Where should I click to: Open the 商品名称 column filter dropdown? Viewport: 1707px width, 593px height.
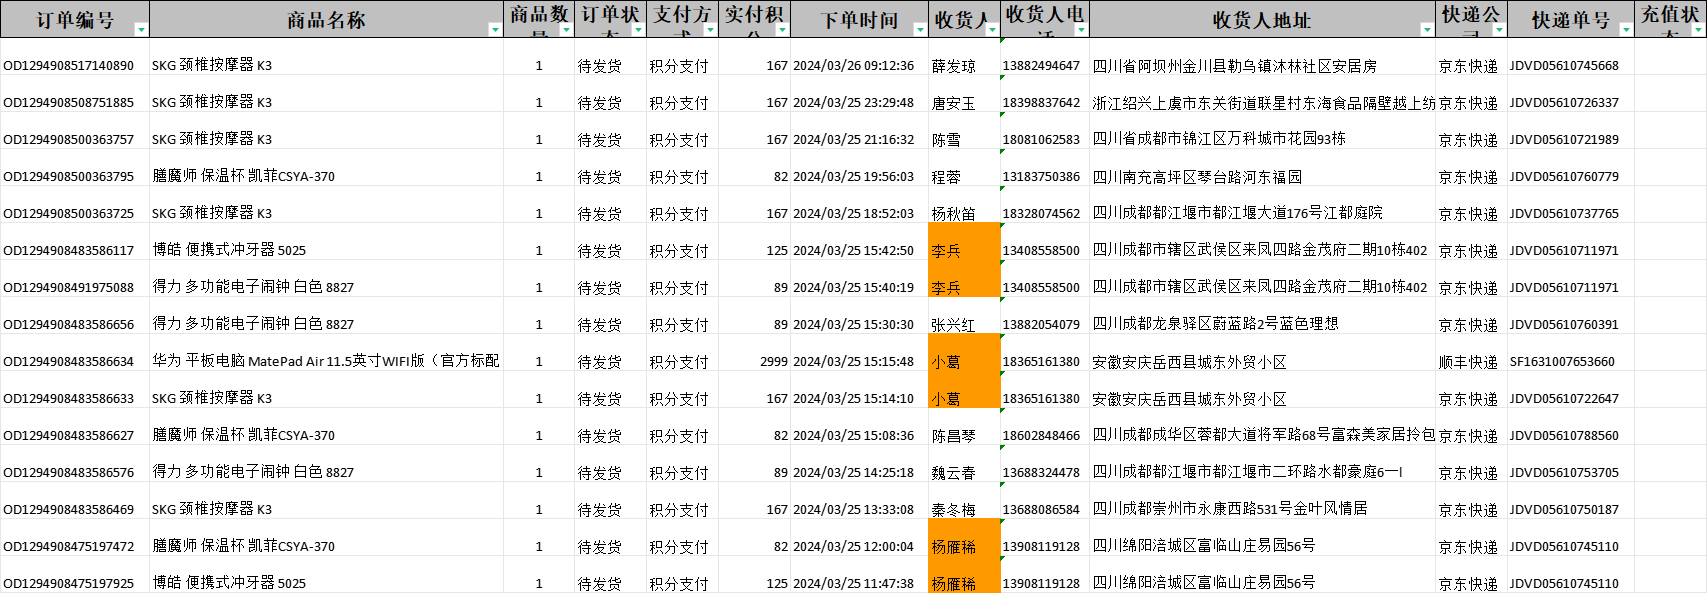(495, 30)
